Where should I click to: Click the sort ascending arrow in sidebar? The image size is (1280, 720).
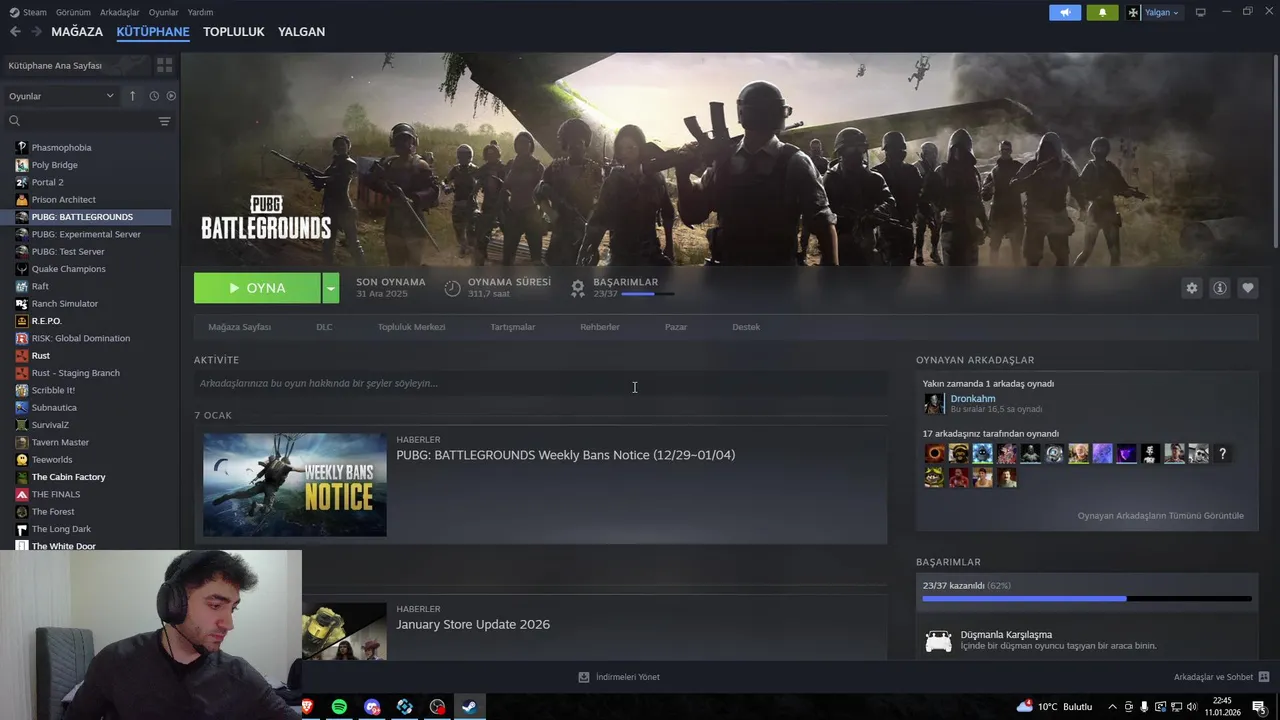coord(132,96)
